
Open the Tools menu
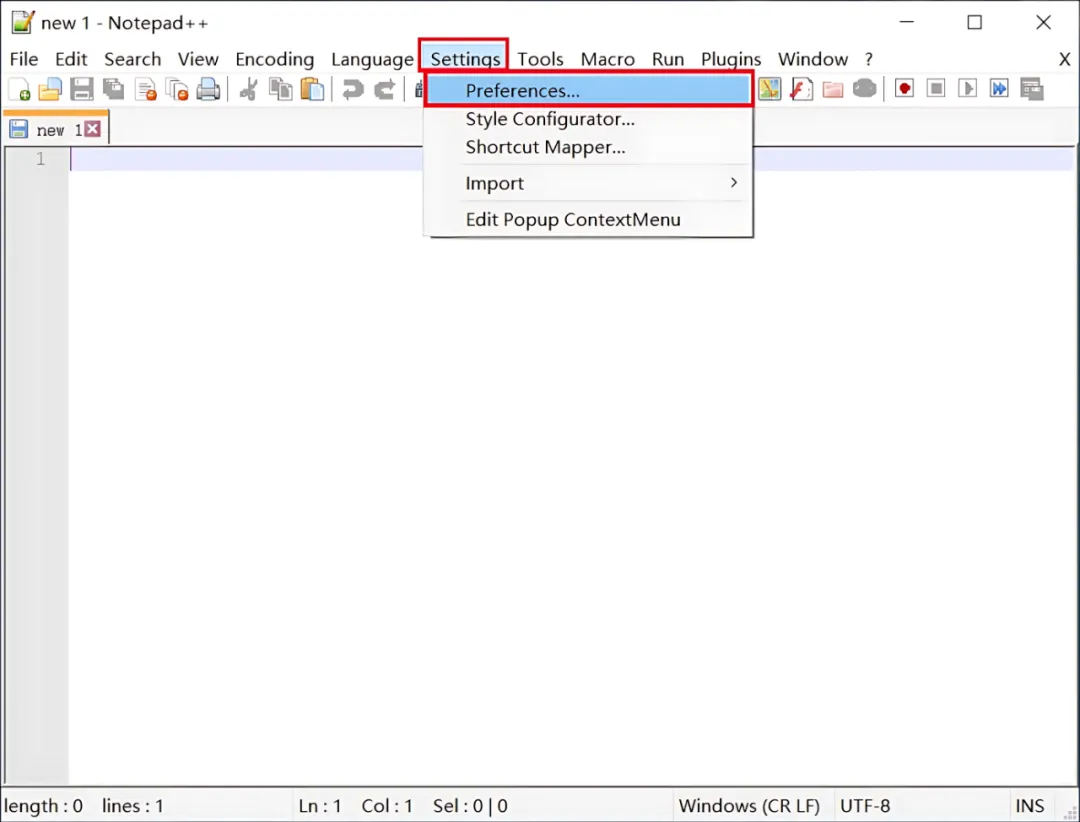[x=540, y=59]
